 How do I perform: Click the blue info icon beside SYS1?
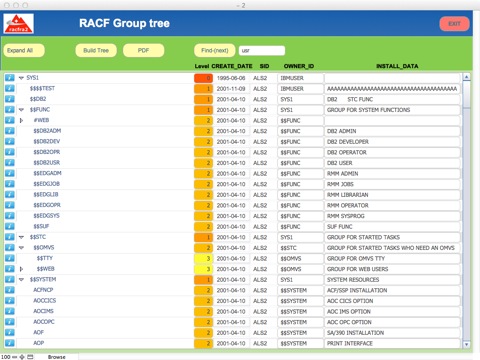tap(10, 78)
